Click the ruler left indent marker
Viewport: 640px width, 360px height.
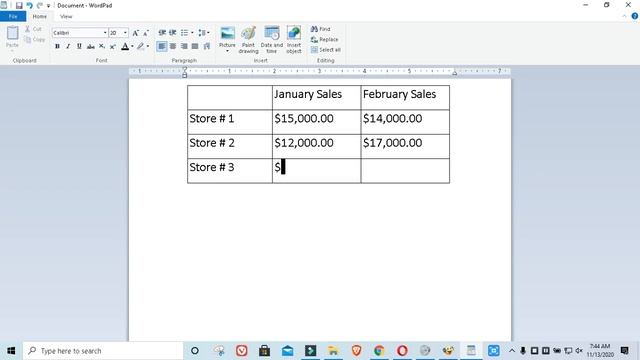(x=184, y=72)
